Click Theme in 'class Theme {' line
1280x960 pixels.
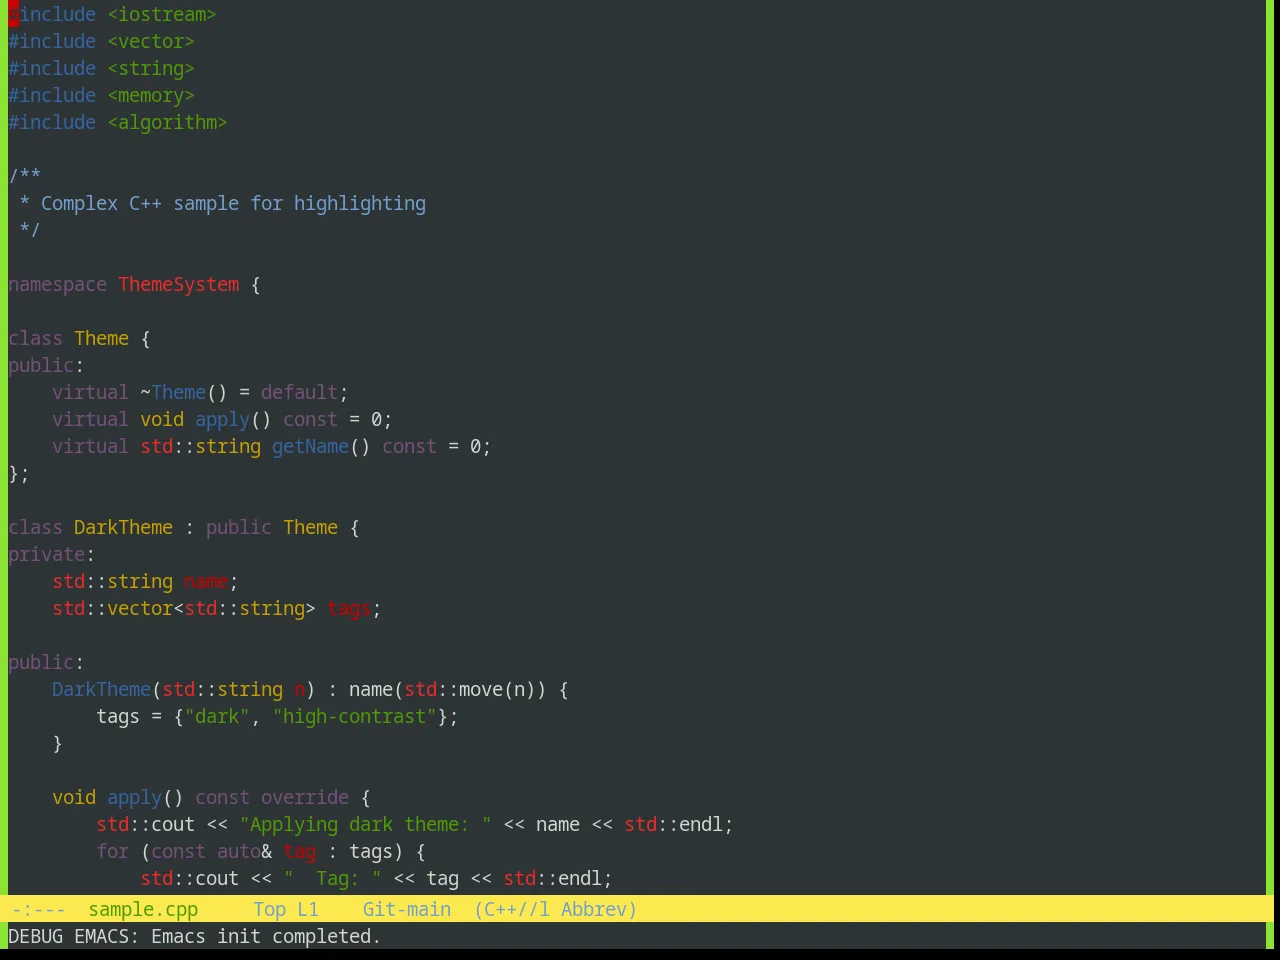[101, 338]
